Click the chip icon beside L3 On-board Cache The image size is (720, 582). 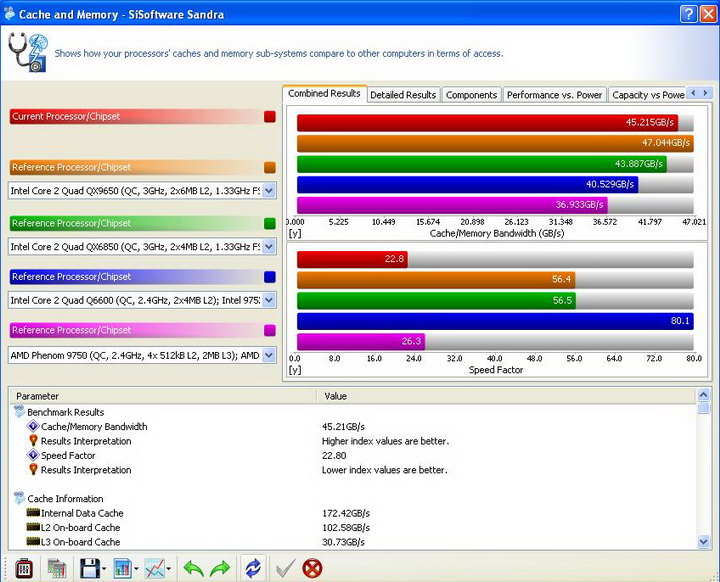point(33,542)
